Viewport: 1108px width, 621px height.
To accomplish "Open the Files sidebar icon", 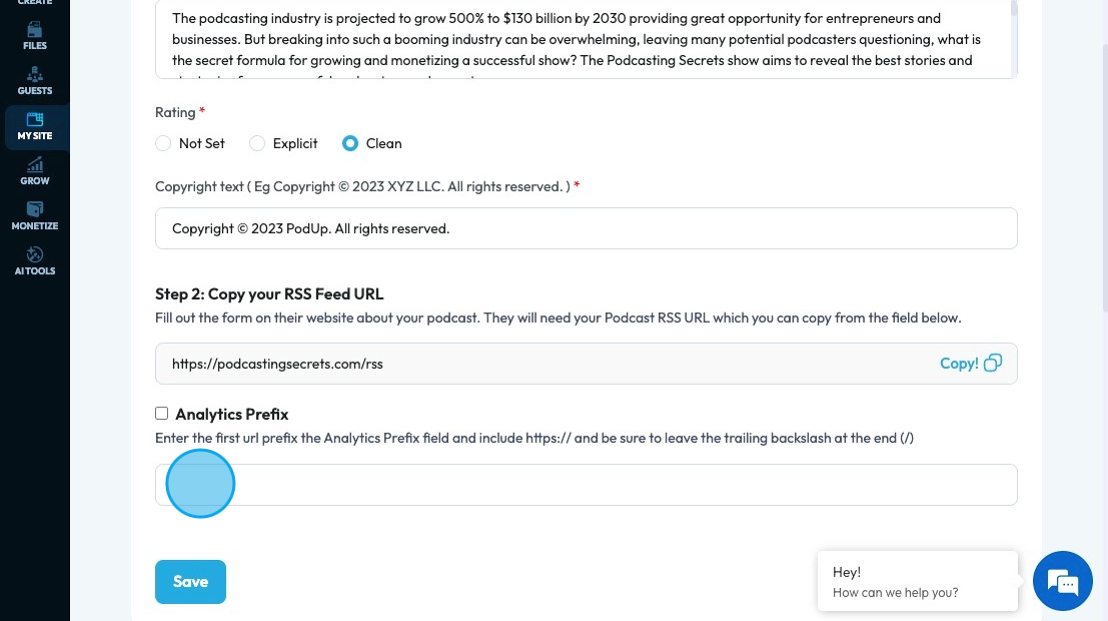I will [35, 35].
